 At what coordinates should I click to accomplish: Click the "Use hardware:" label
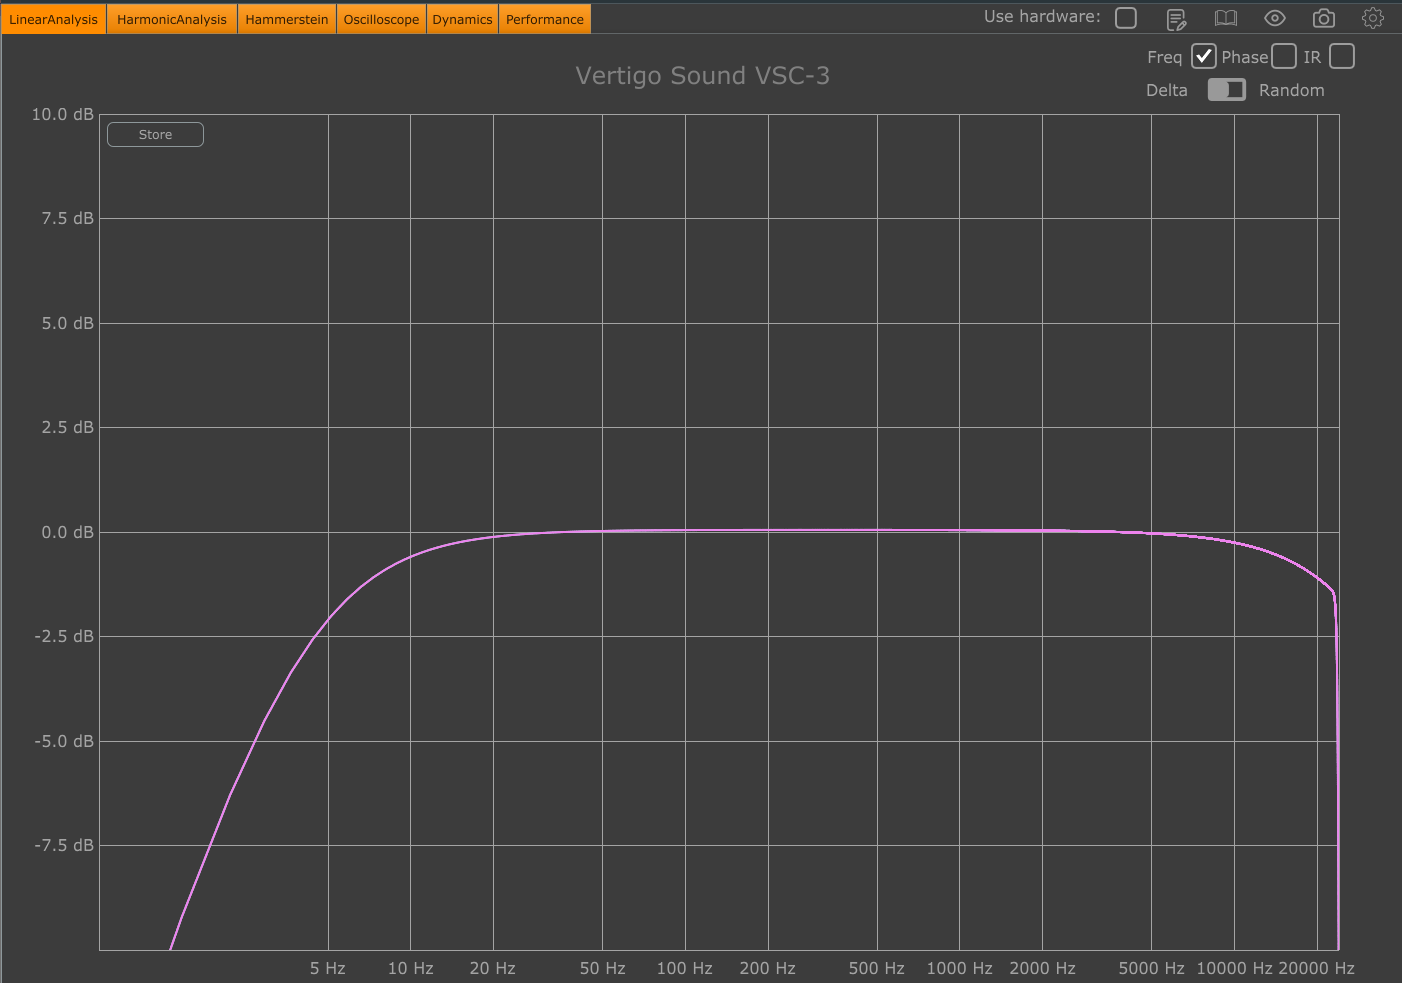[1042, 17]
